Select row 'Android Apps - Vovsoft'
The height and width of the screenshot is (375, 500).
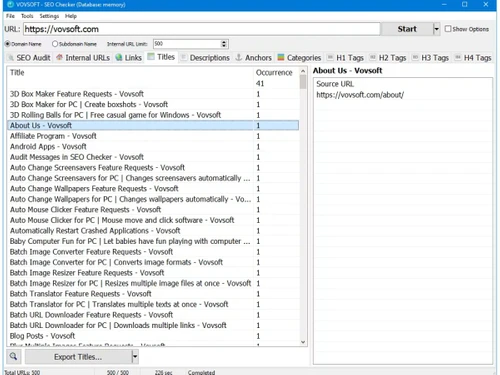[153, 146]
